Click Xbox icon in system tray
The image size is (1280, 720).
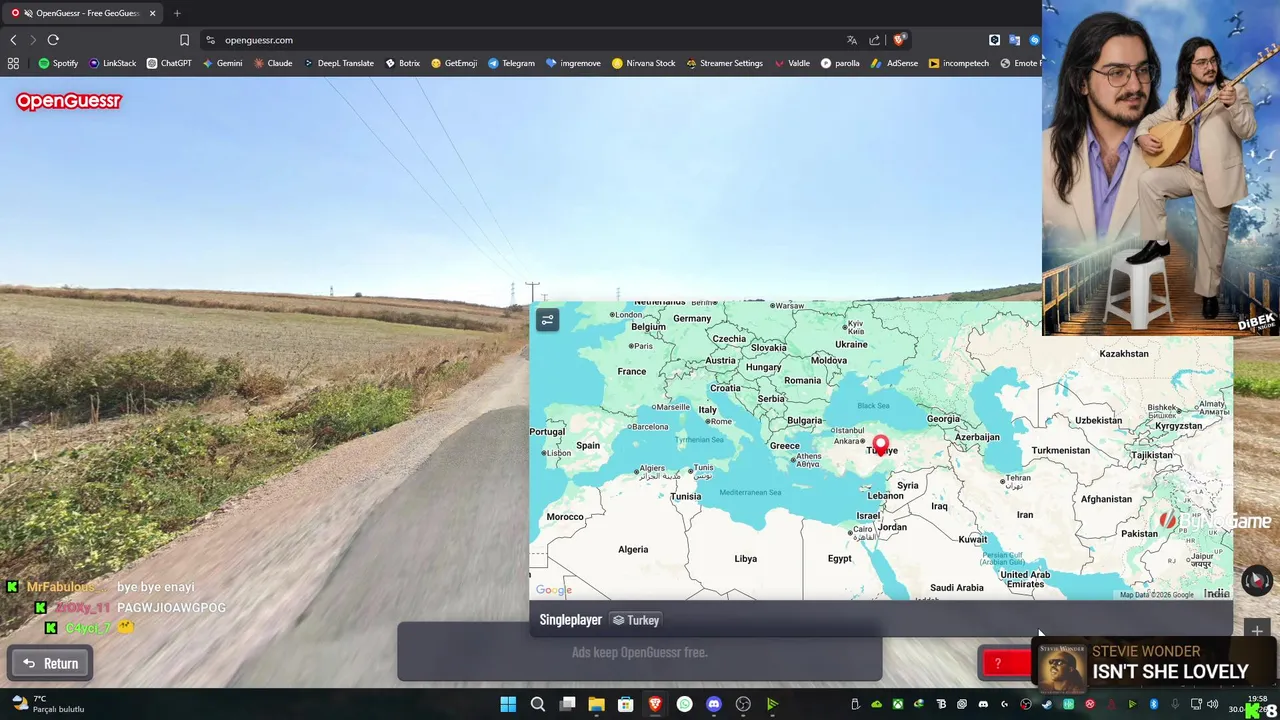(898, 704)
